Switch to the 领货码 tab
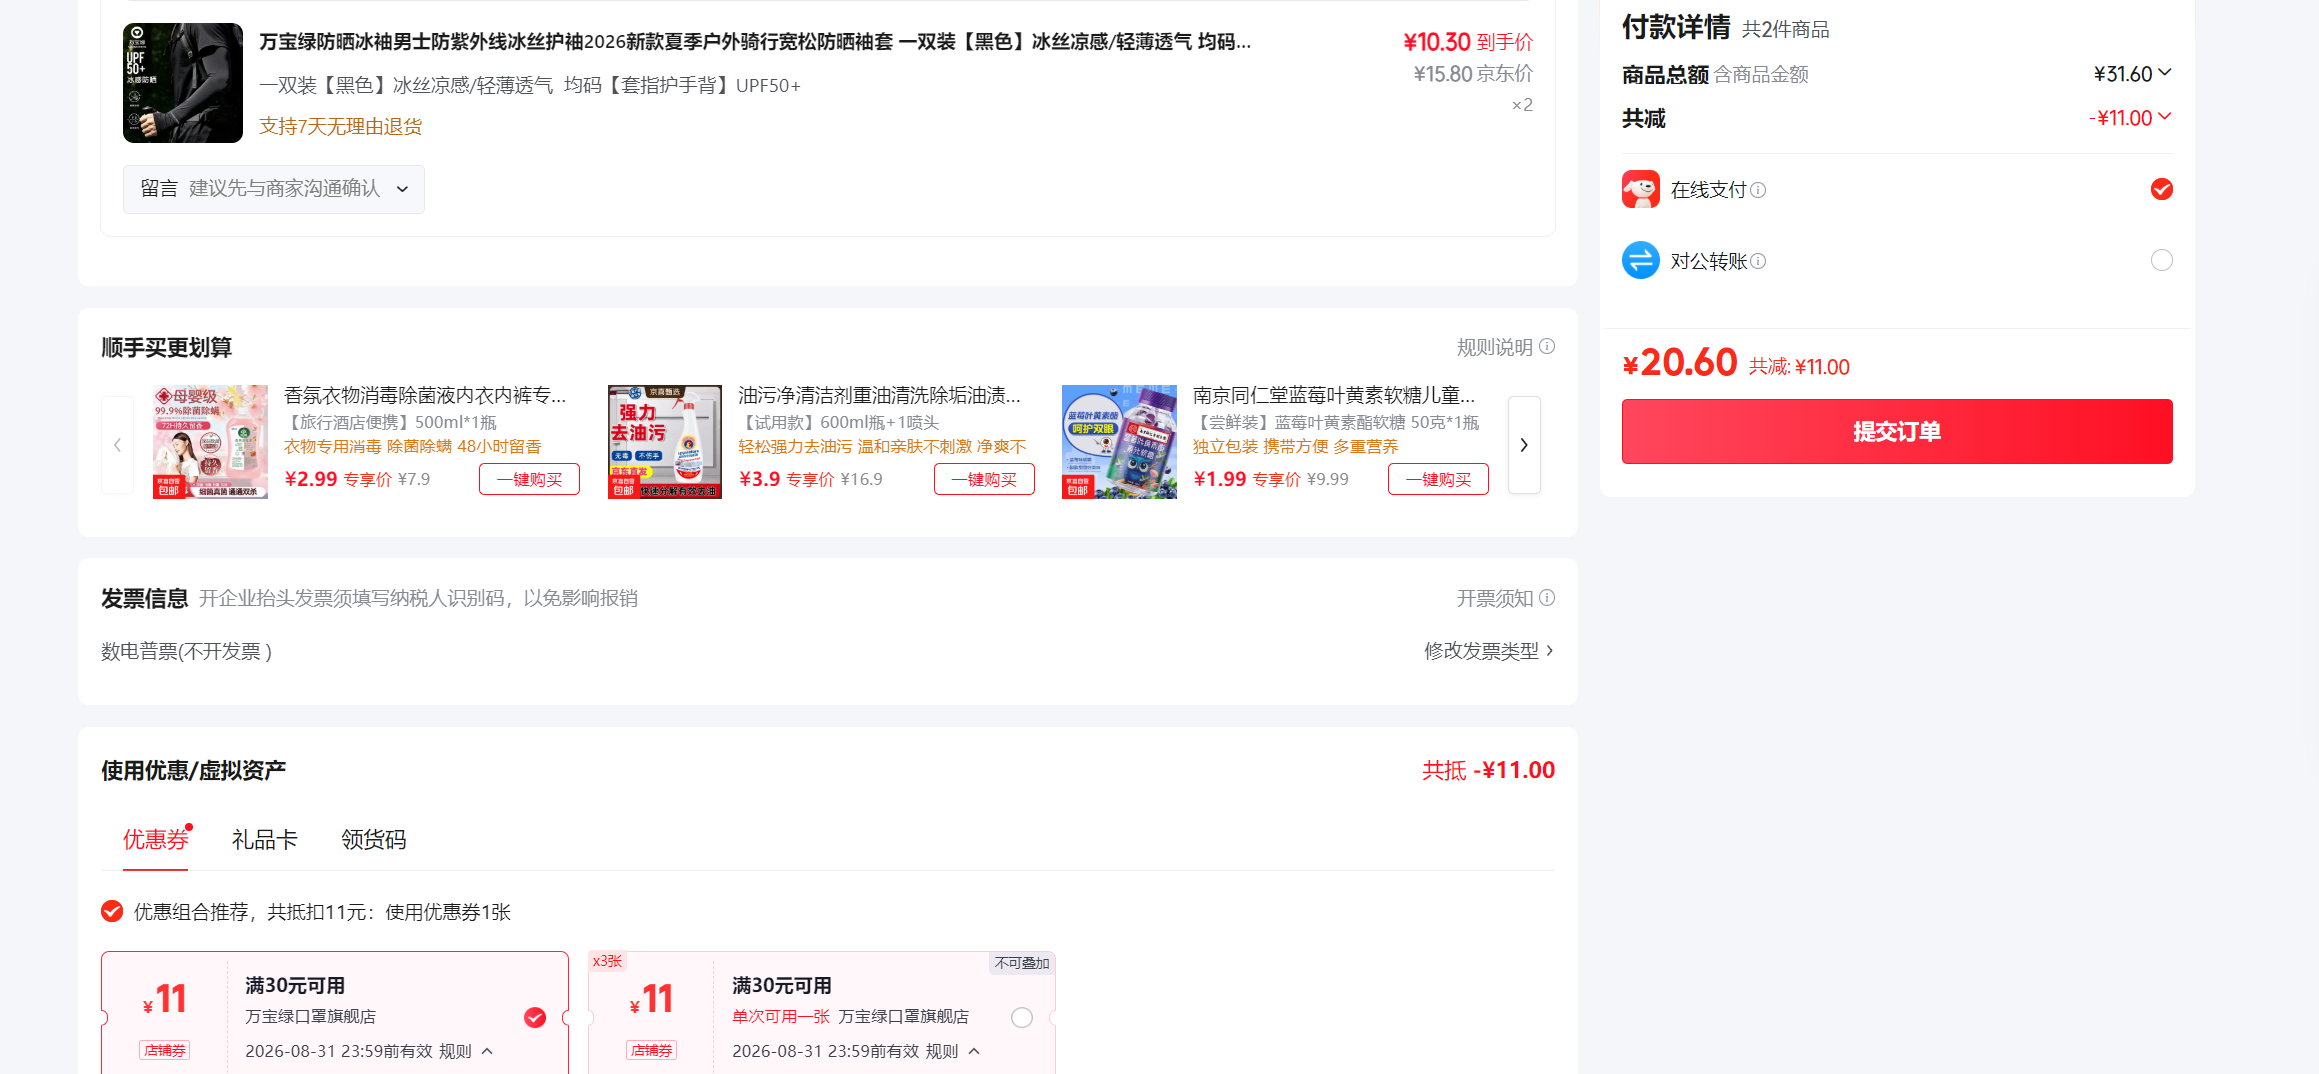Screen dimensions: 2319x1074 374,840
